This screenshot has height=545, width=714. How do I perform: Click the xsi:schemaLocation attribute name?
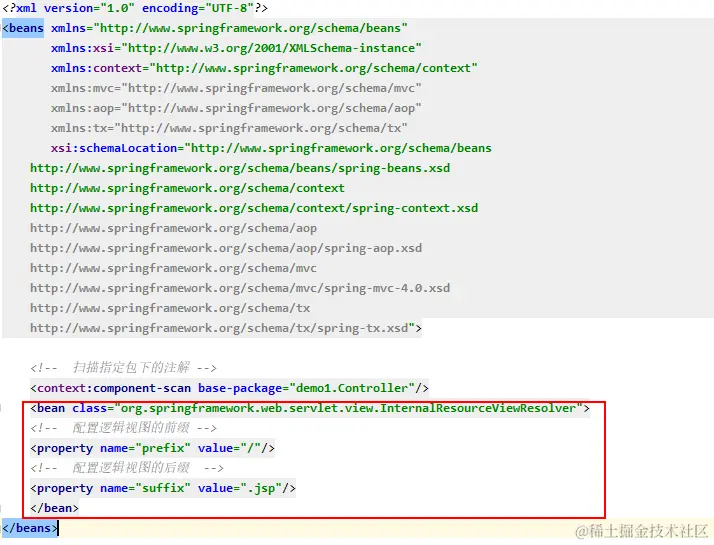click(x=114, y=148)
